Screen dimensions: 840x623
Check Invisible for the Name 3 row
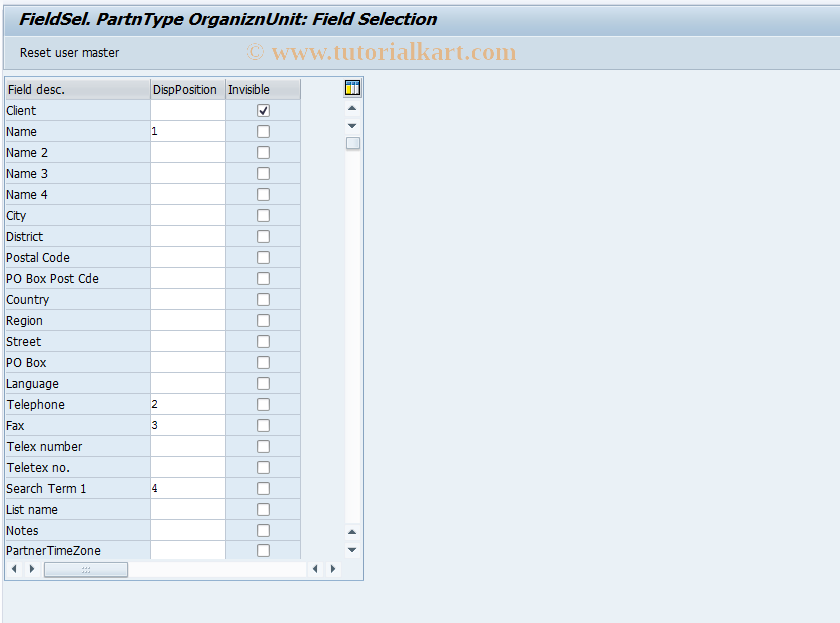click(263, 174)
